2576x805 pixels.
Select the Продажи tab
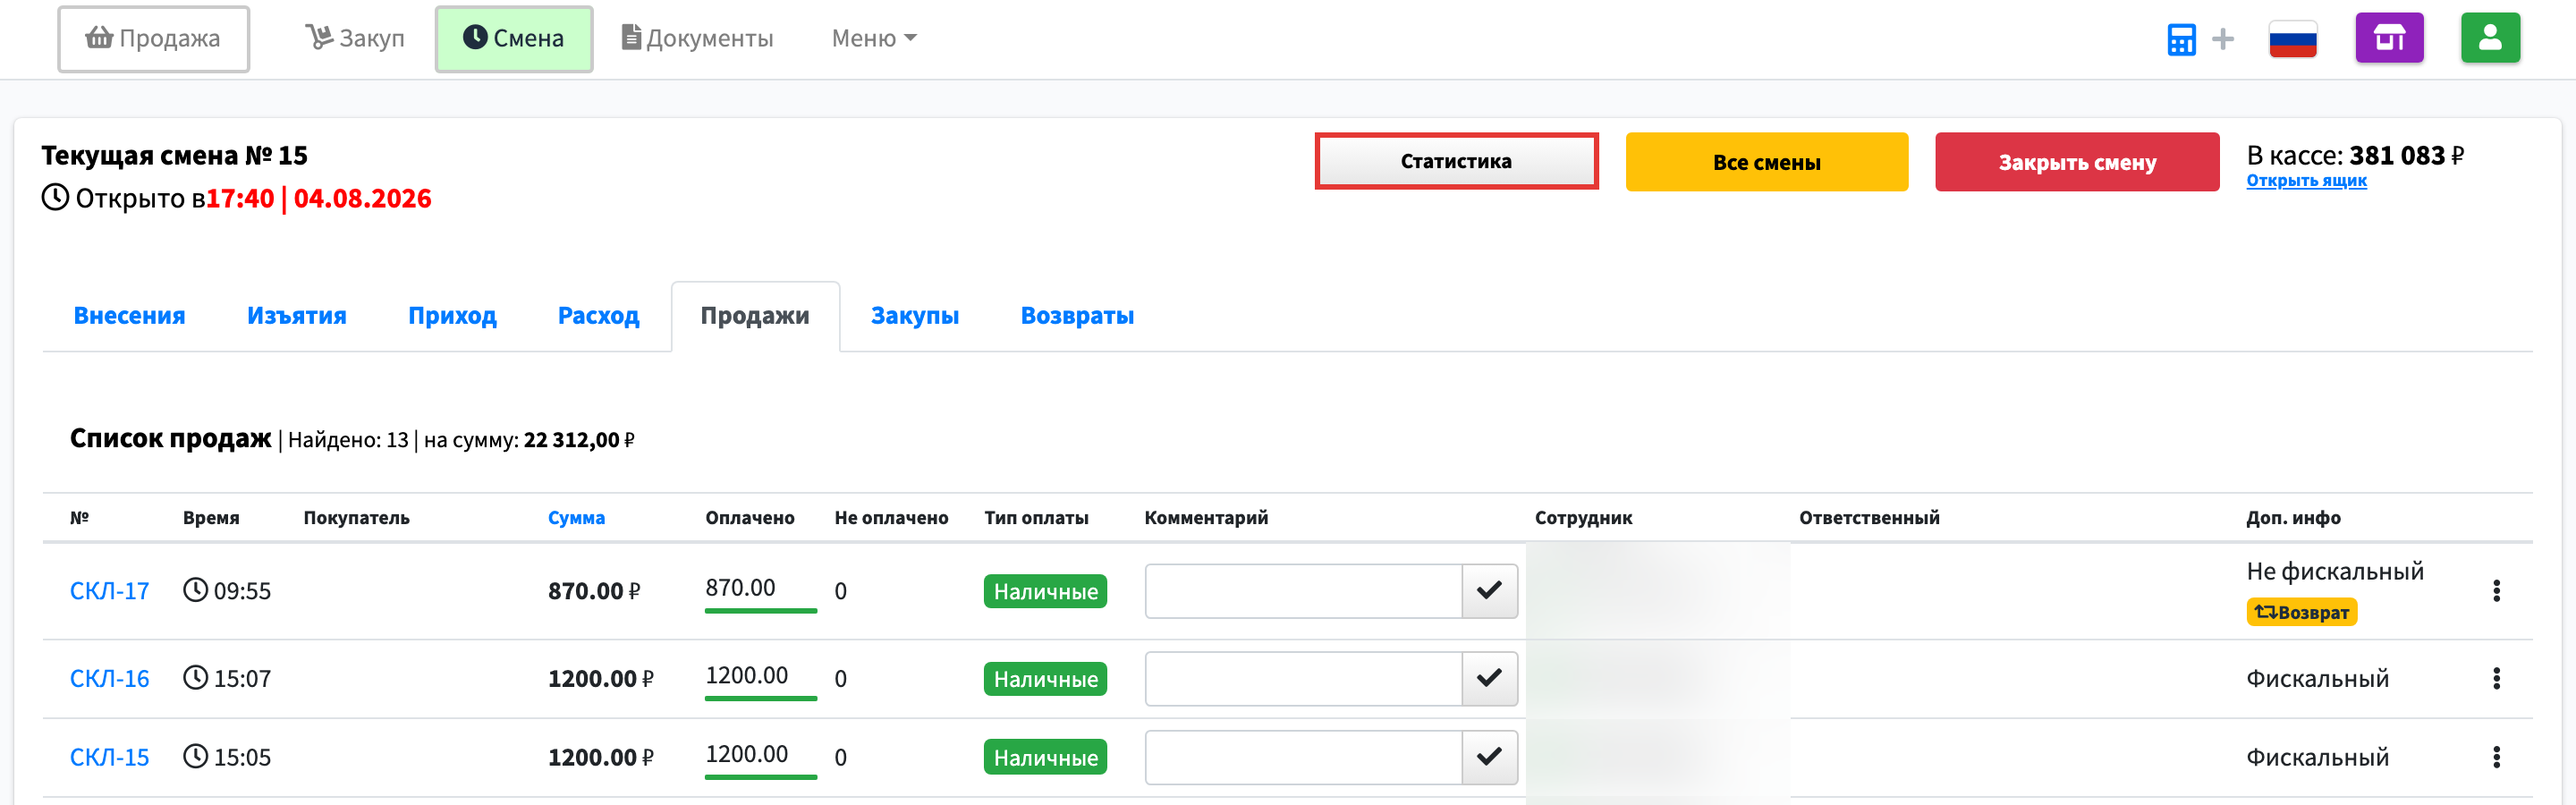[x=755, y=316]
